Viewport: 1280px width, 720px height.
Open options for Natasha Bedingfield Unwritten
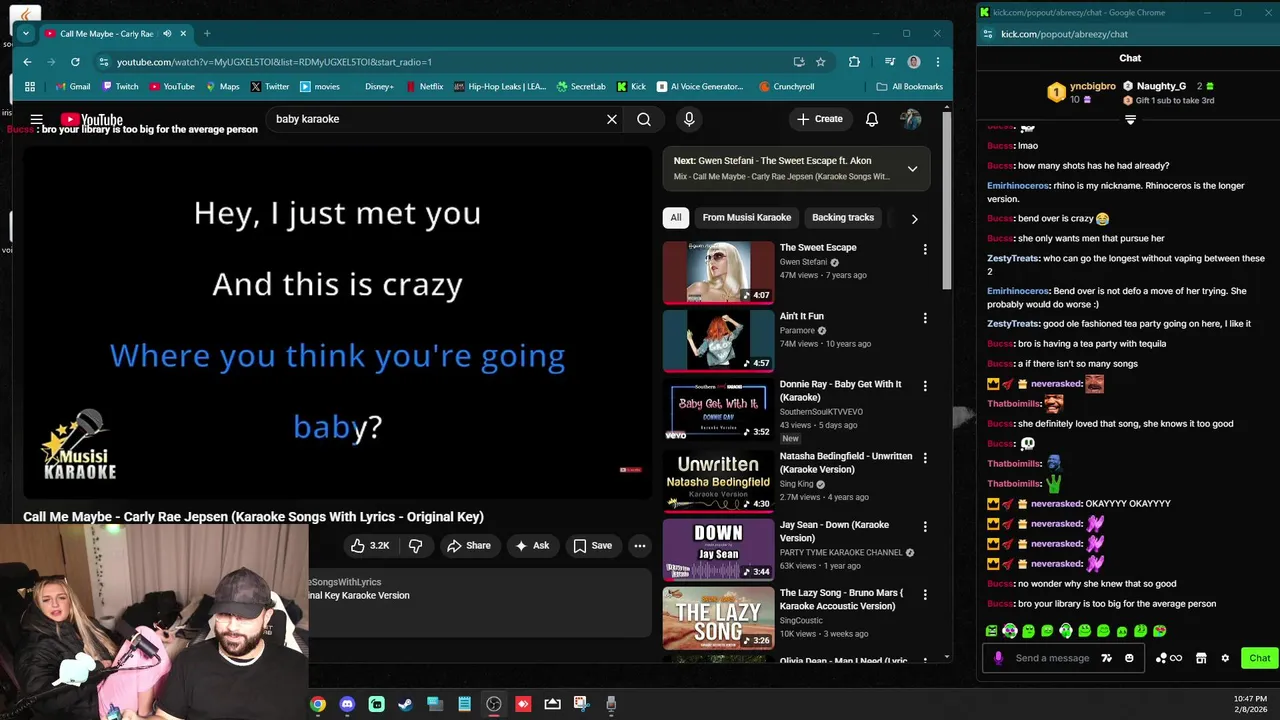pyautogui.click(x=925, y=458)
